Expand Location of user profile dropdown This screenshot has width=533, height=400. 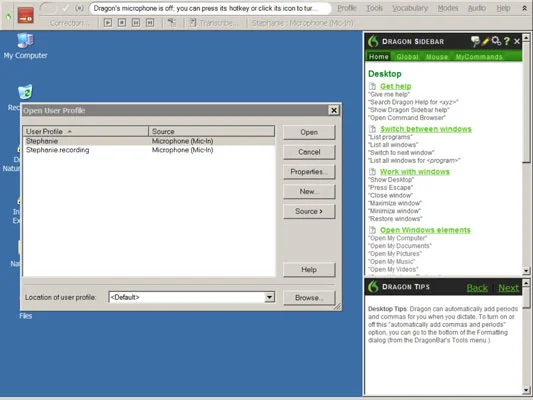click(x=269, y=297)
